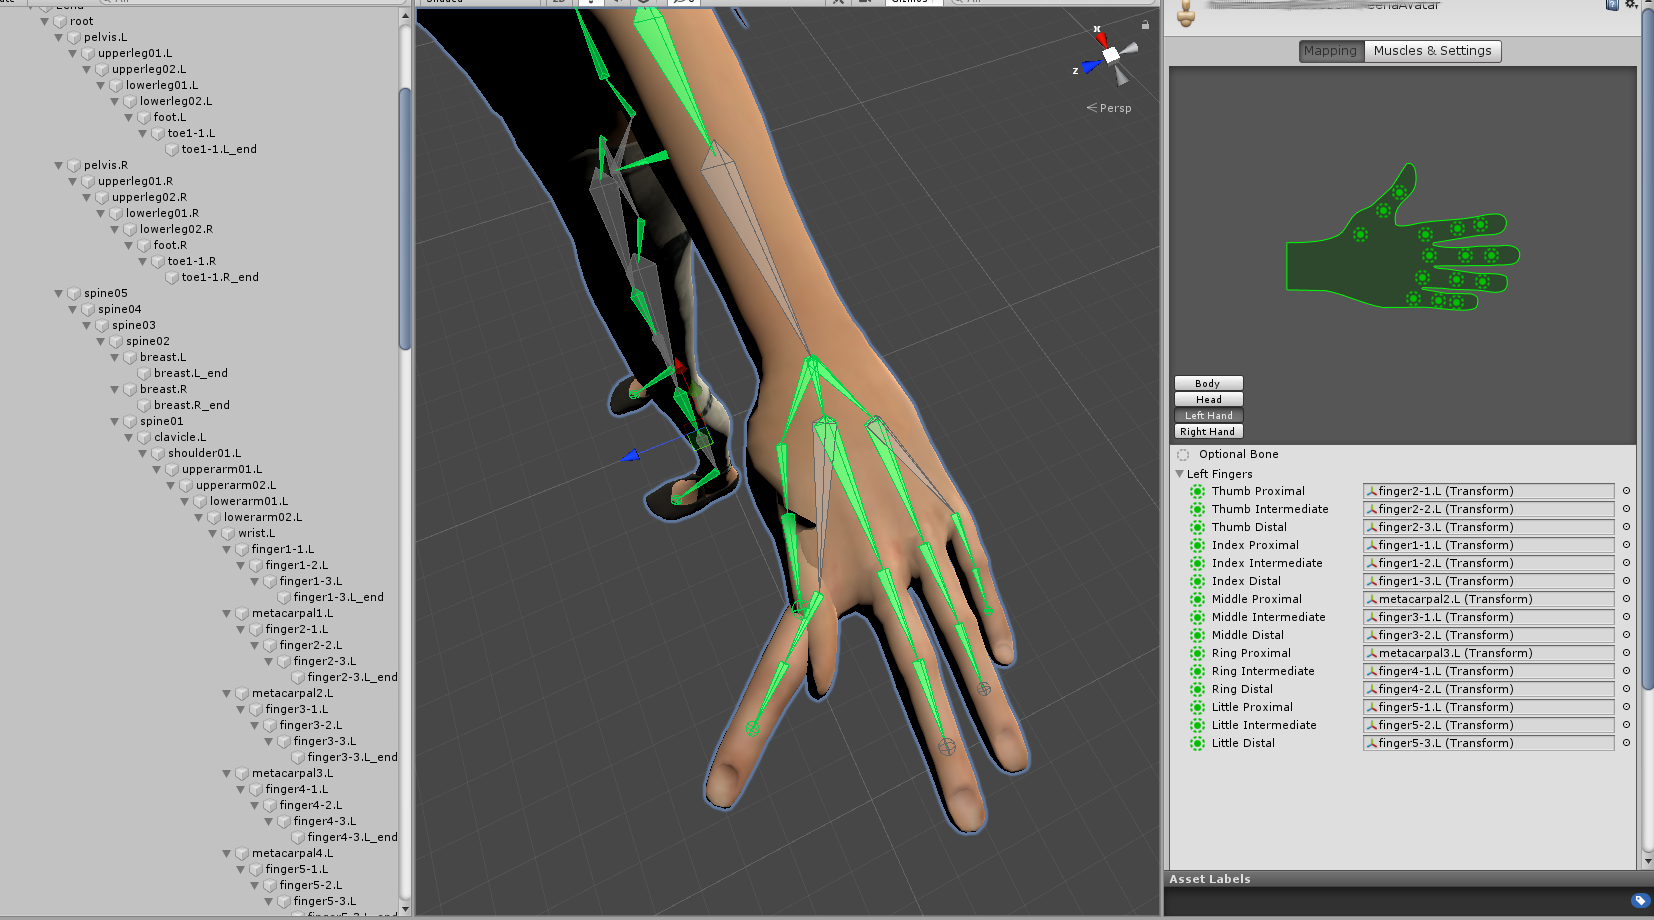Show the Body mapping view

click(x=1208, y=383)
